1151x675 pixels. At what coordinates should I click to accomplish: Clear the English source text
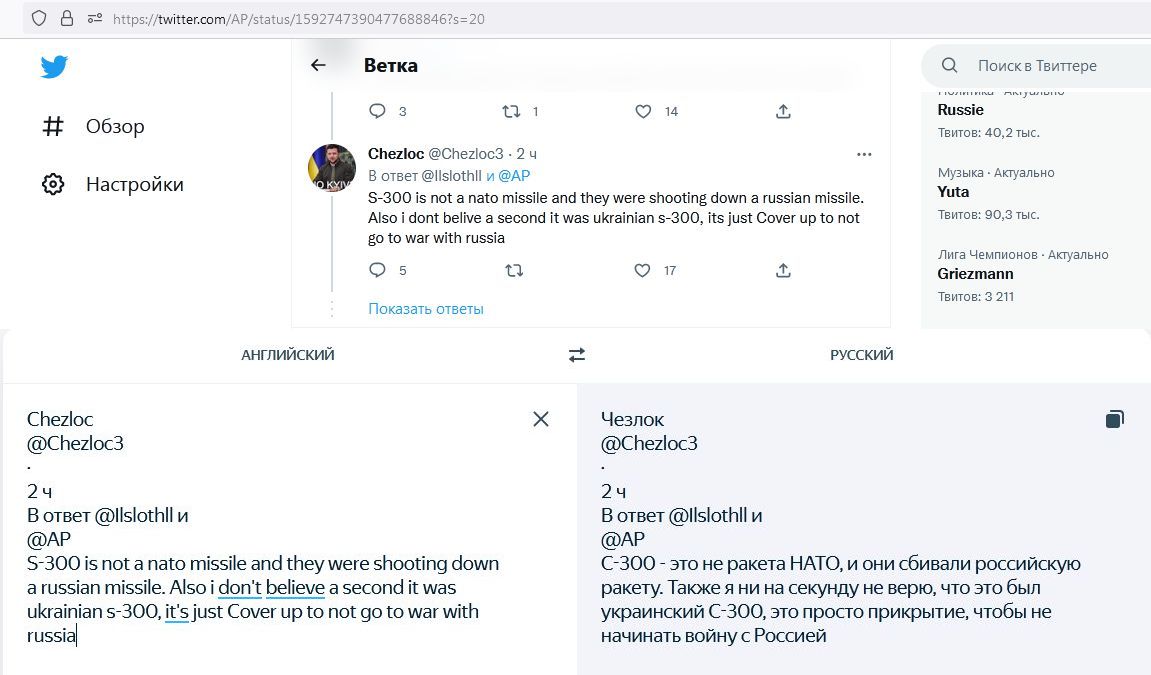click(x=541, y=419)
